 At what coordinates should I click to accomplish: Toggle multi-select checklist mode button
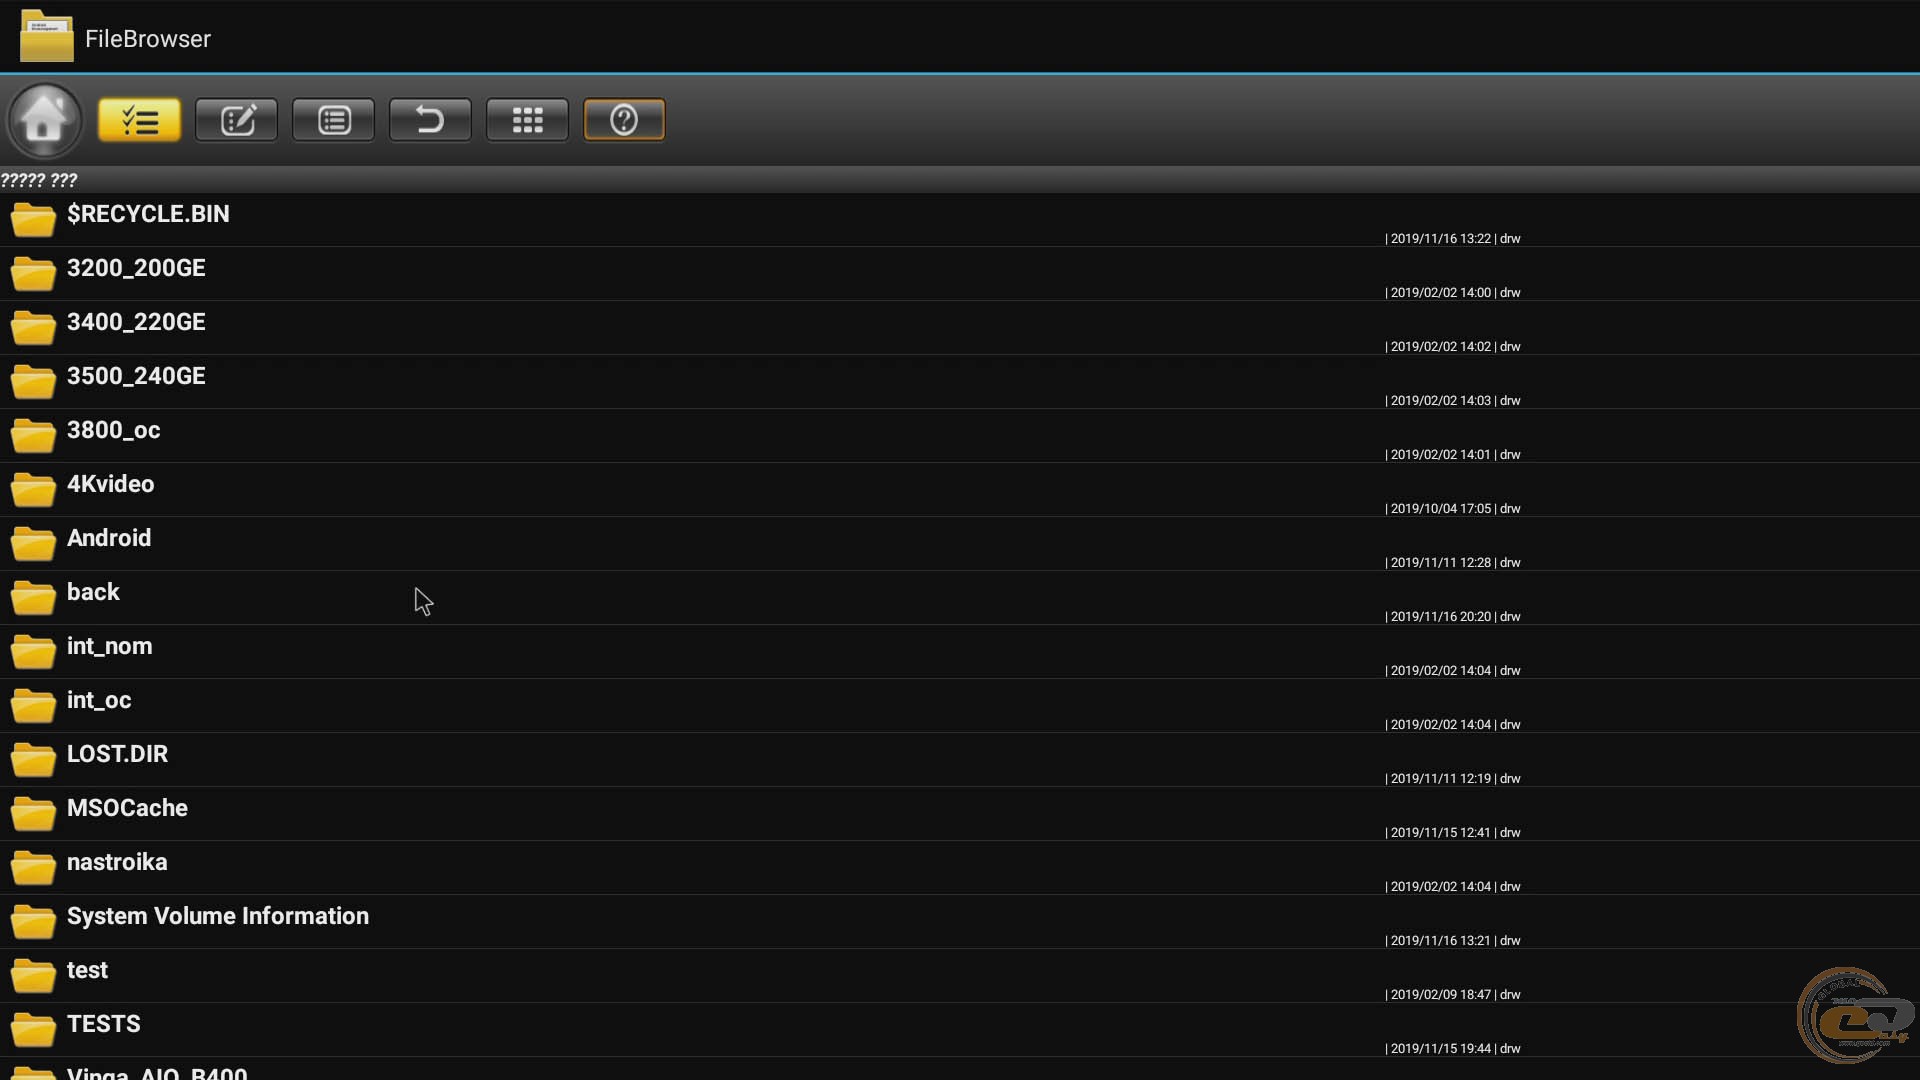[139, 120]
